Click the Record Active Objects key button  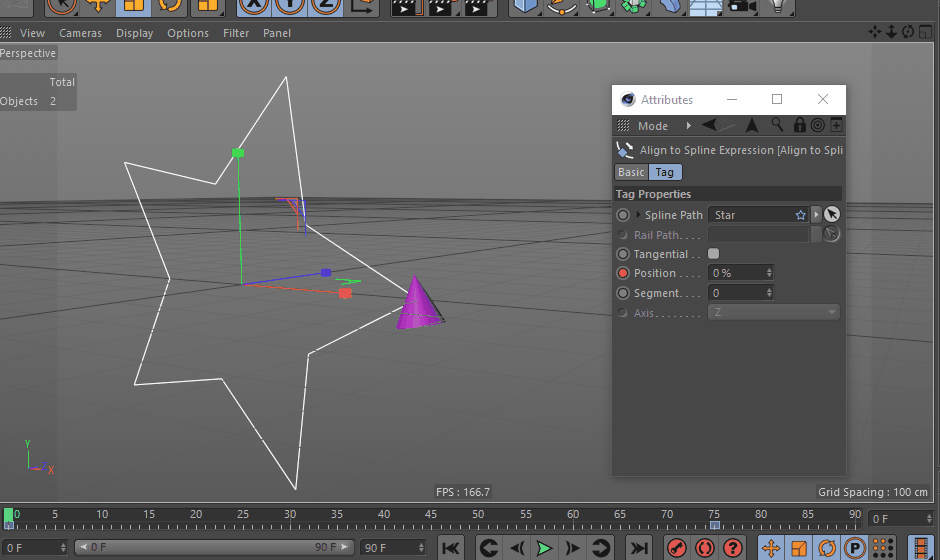(x=677, y=547)
